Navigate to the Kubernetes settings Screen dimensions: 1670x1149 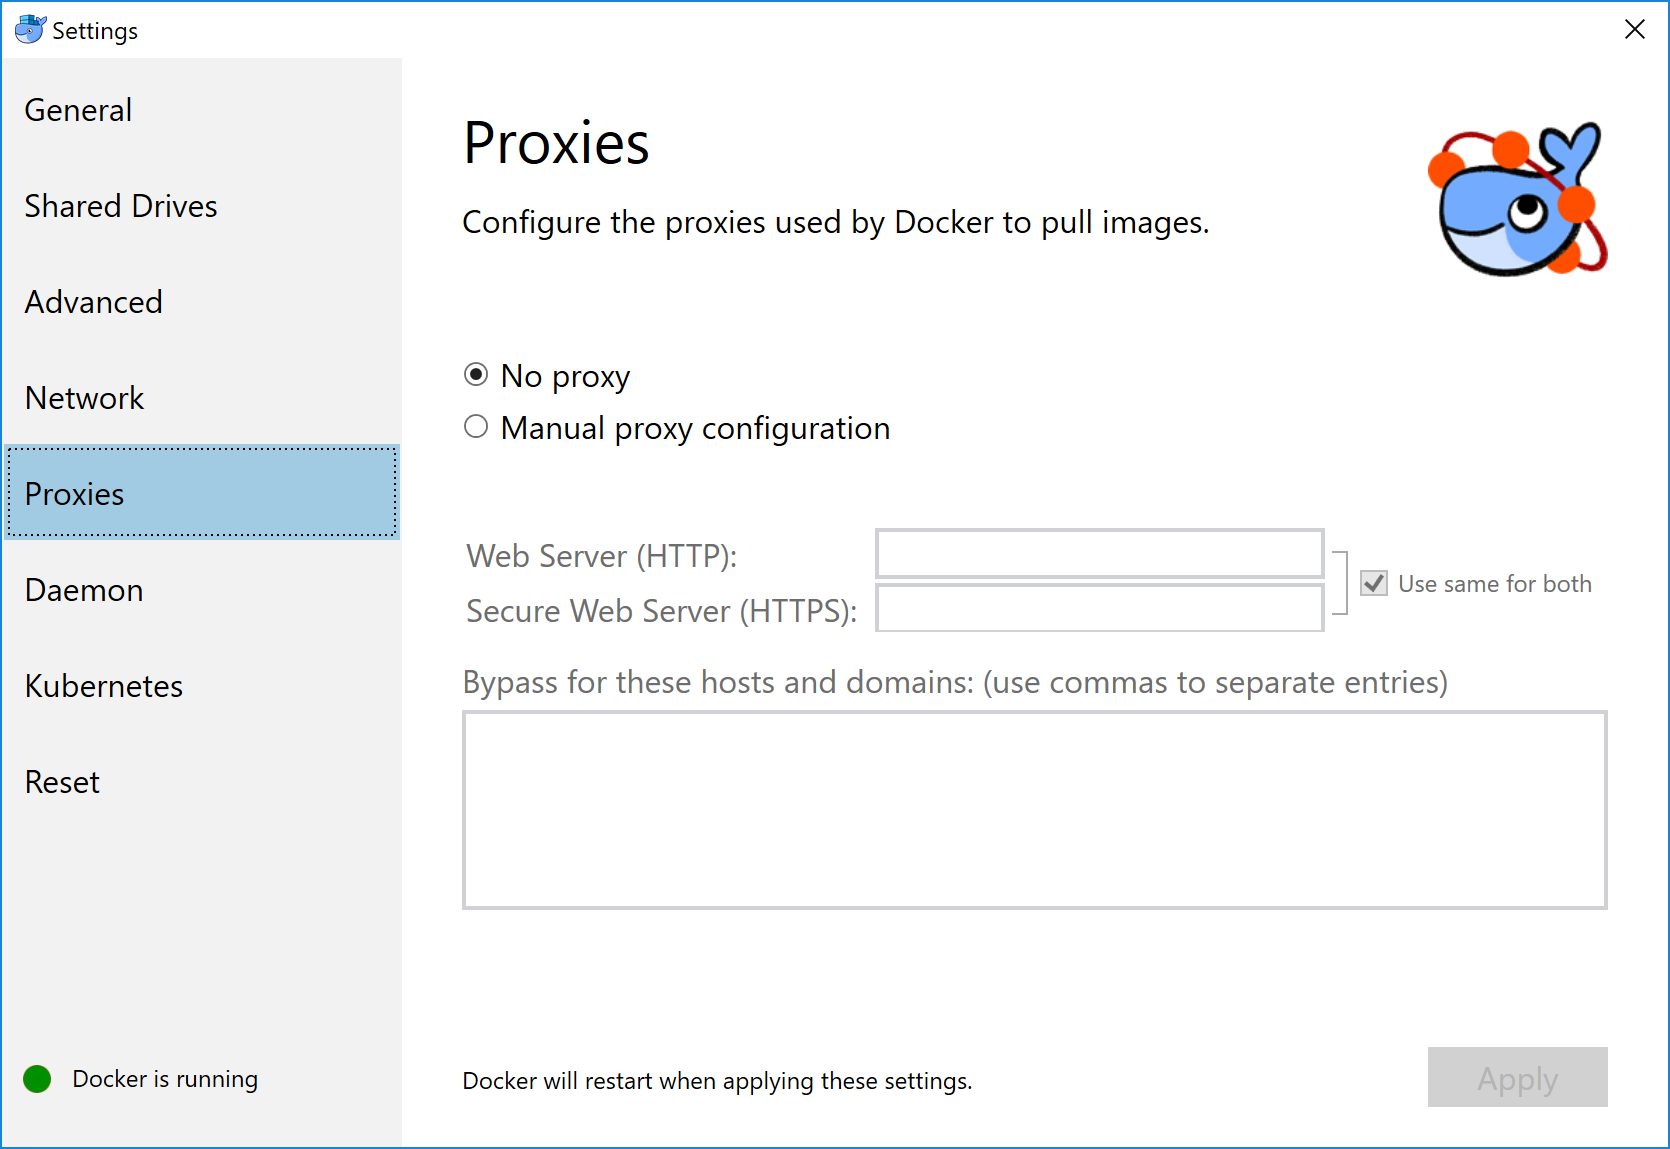click(x=103, y=686)
